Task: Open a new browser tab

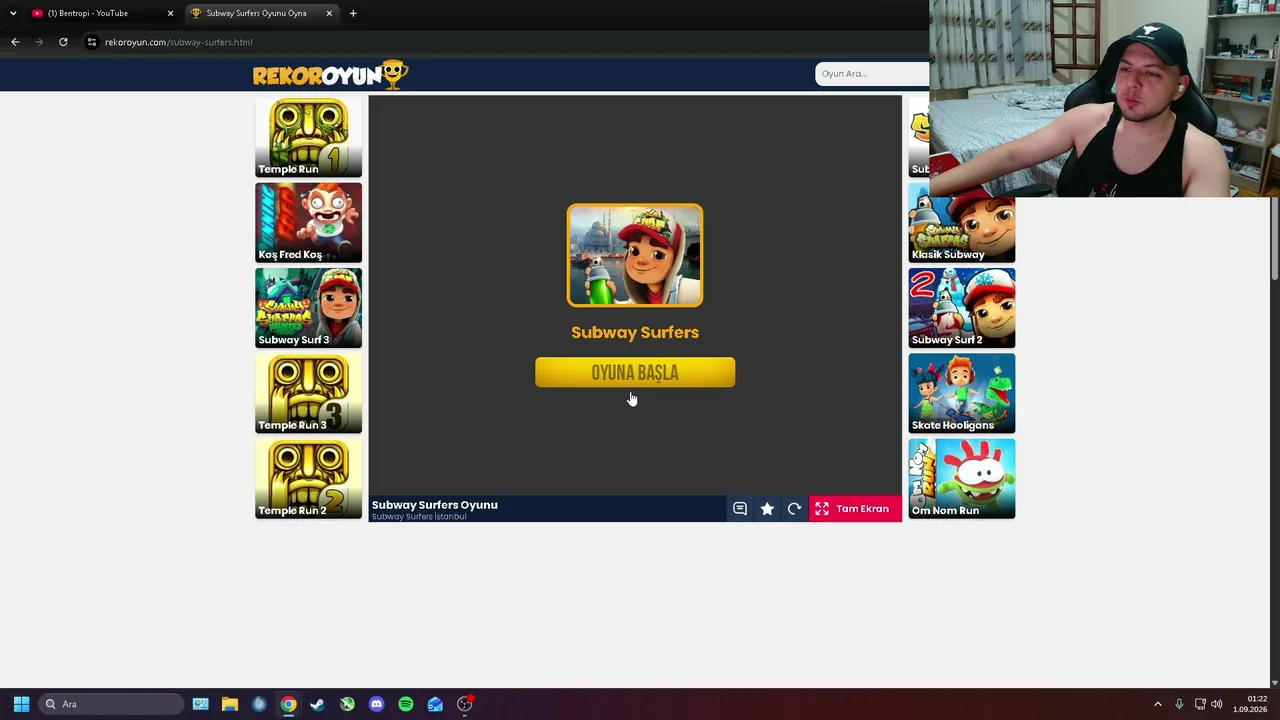Action: coord(353,13)
